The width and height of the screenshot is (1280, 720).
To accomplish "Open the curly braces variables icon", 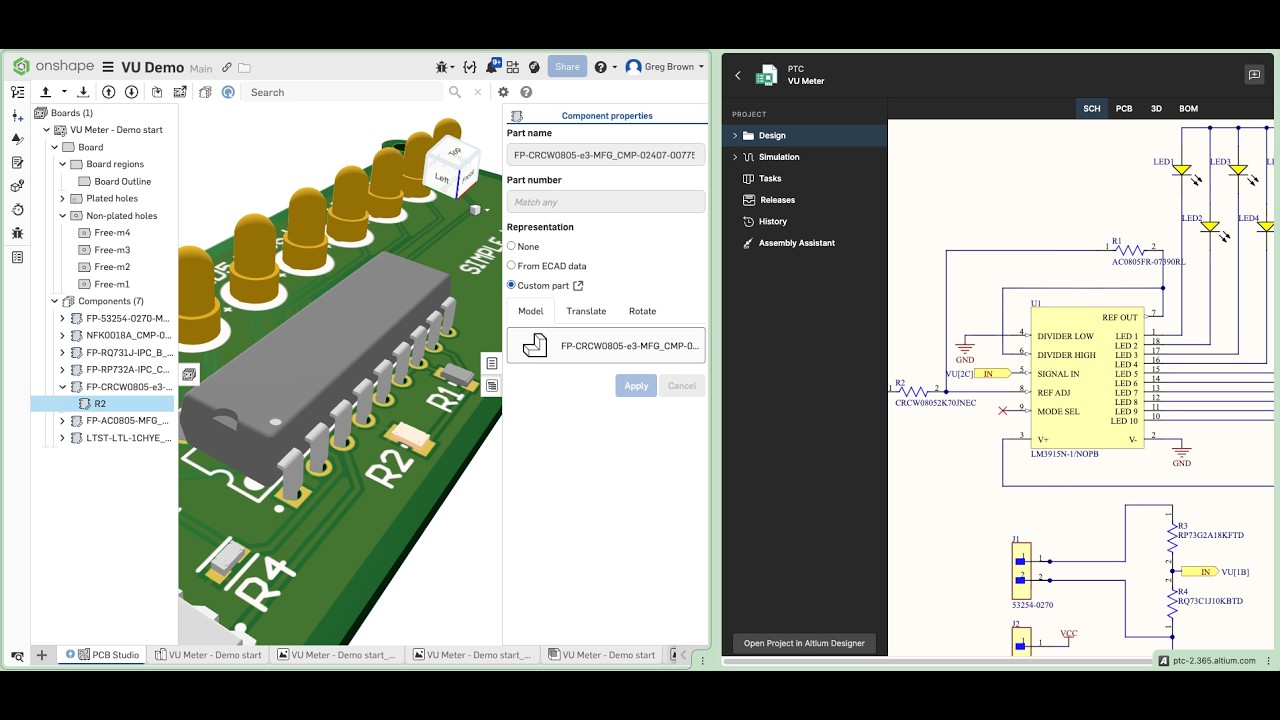I will pyautogui.click(x=469, y=67).
